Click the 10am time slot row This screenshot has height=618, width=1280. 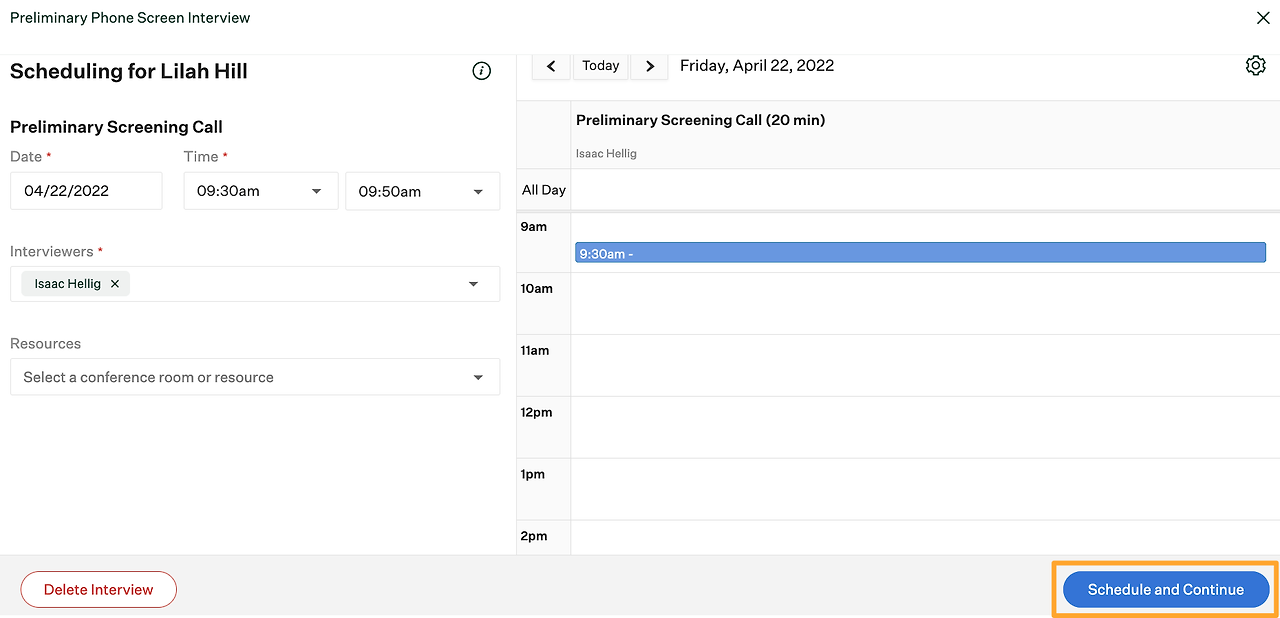pyautogui.click(x=920, y=304)
